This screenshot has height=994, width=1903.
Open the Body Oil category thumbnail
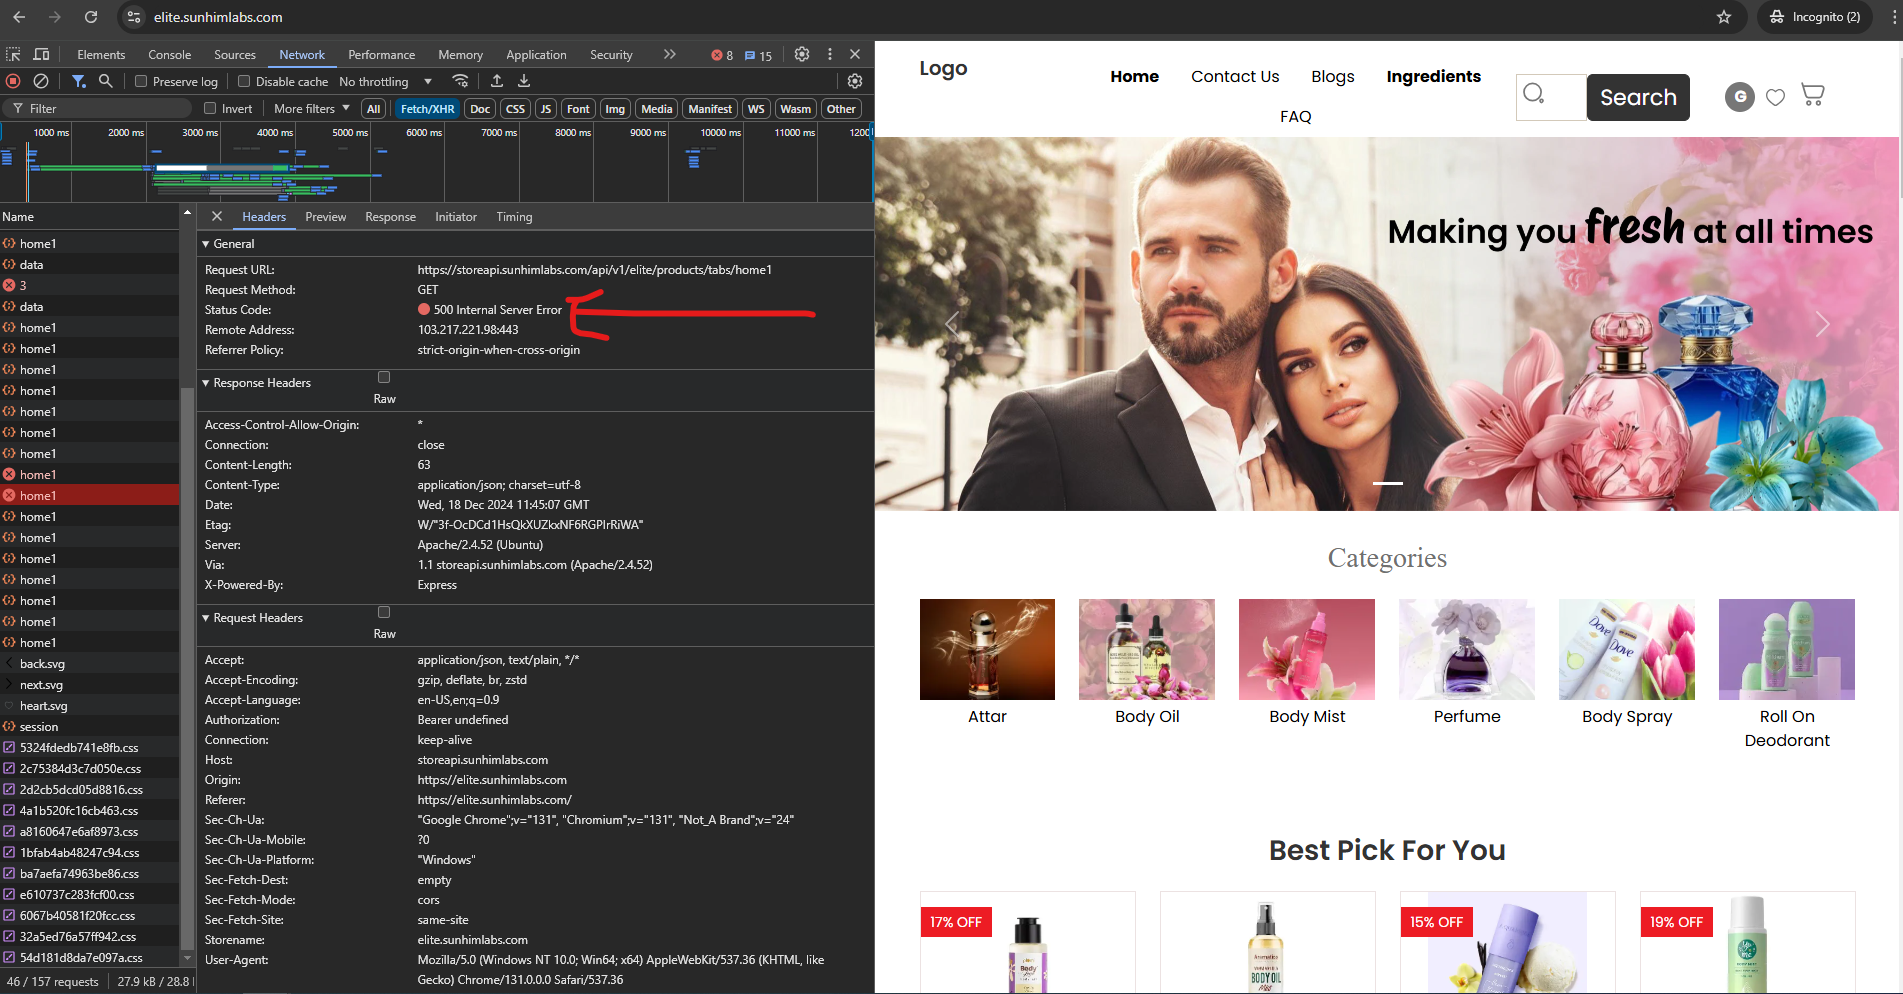click(x=1147, y=649)
